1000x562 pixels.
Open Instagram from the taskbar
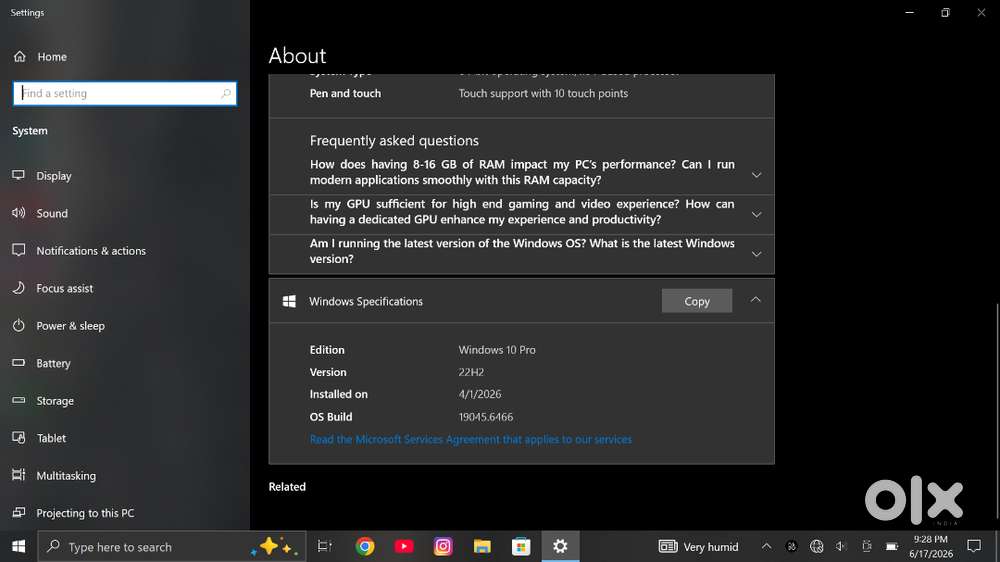[x=443, y=547]
